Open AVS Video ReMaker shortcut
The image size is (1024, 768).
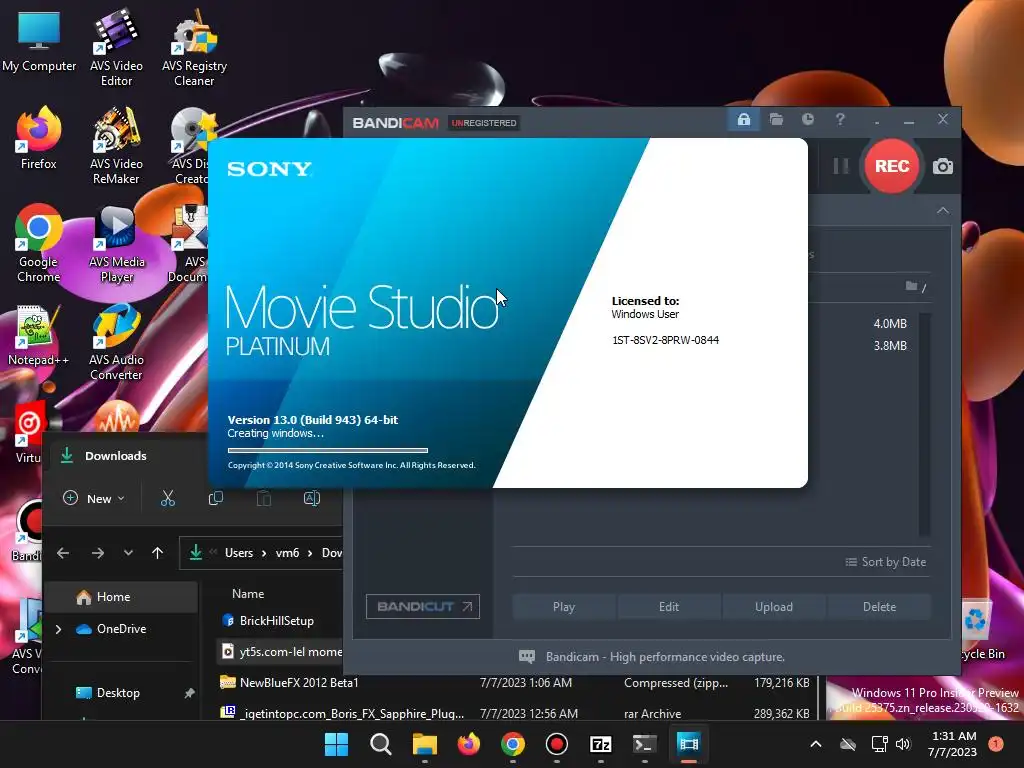click(x=116, y=146)
